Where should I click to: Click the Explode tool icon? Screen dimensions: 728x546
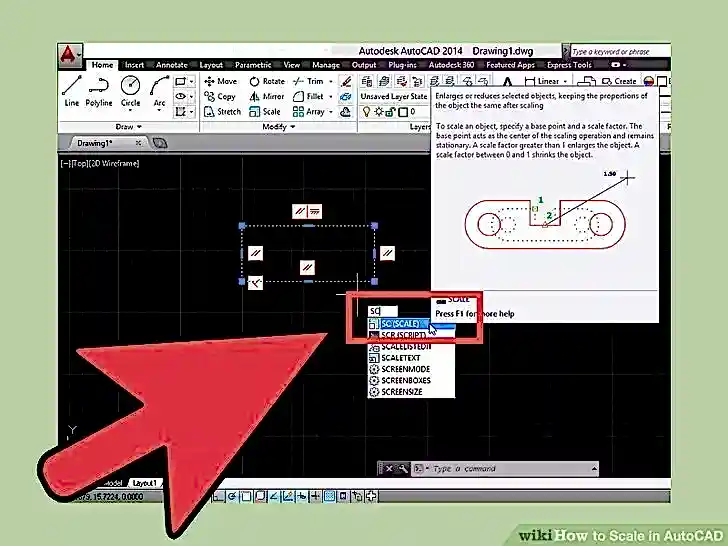pyautogui.click(x=345, y=97)
